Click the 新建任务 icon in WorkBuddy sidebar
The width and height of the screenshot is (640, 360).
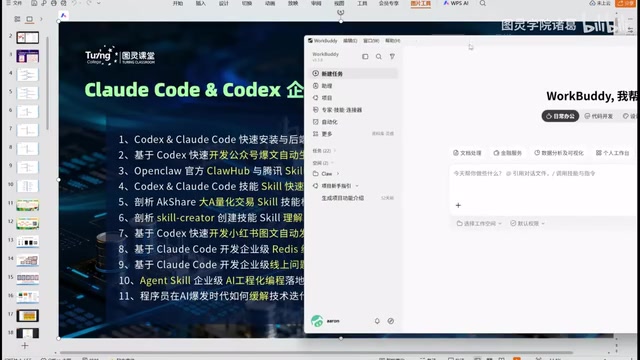316,73
